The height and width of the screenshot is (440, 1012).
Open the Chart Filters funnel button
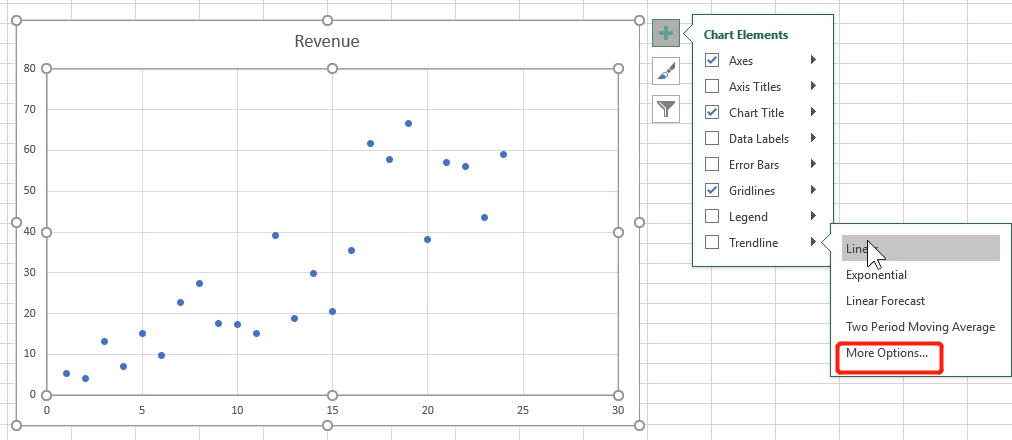tap(665, 108)
